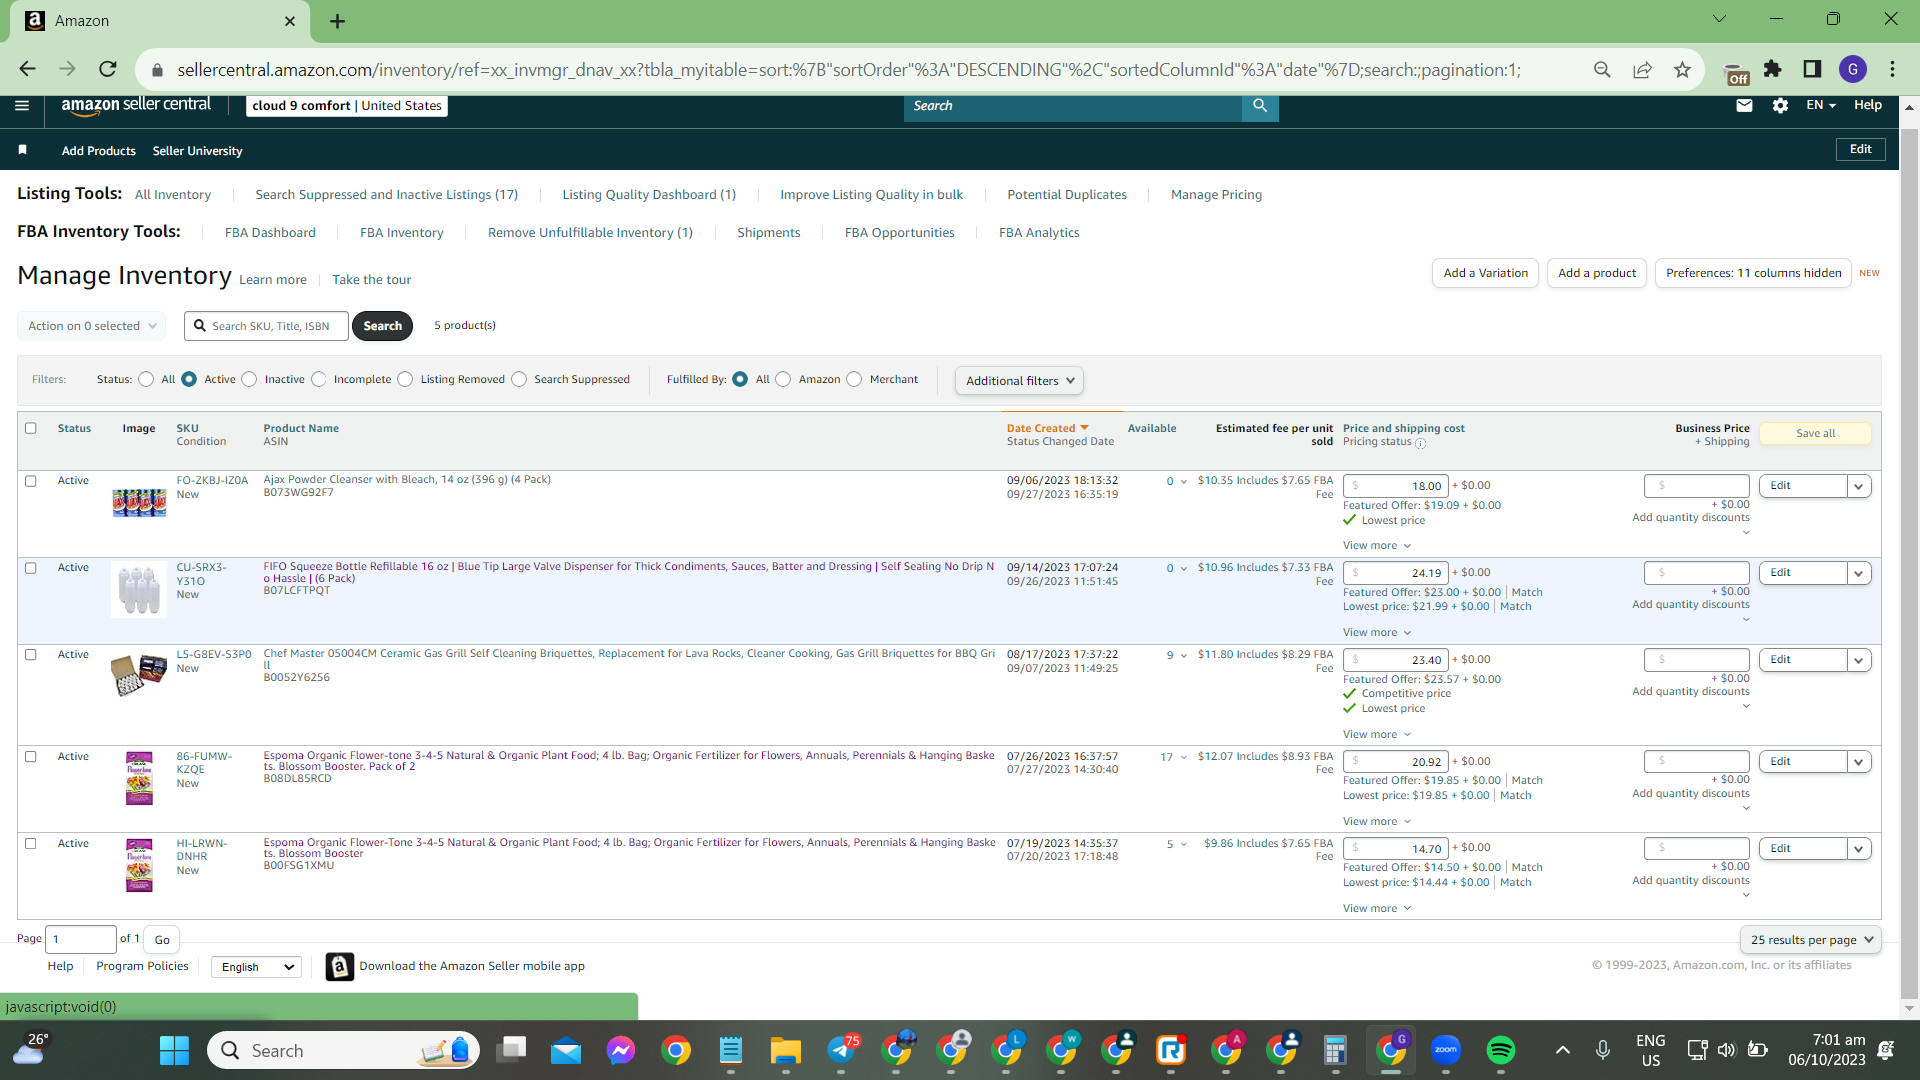Screen dimensions: 1920x1080
Task: Go to Shipments tool
Action: [x=768, y=233]
